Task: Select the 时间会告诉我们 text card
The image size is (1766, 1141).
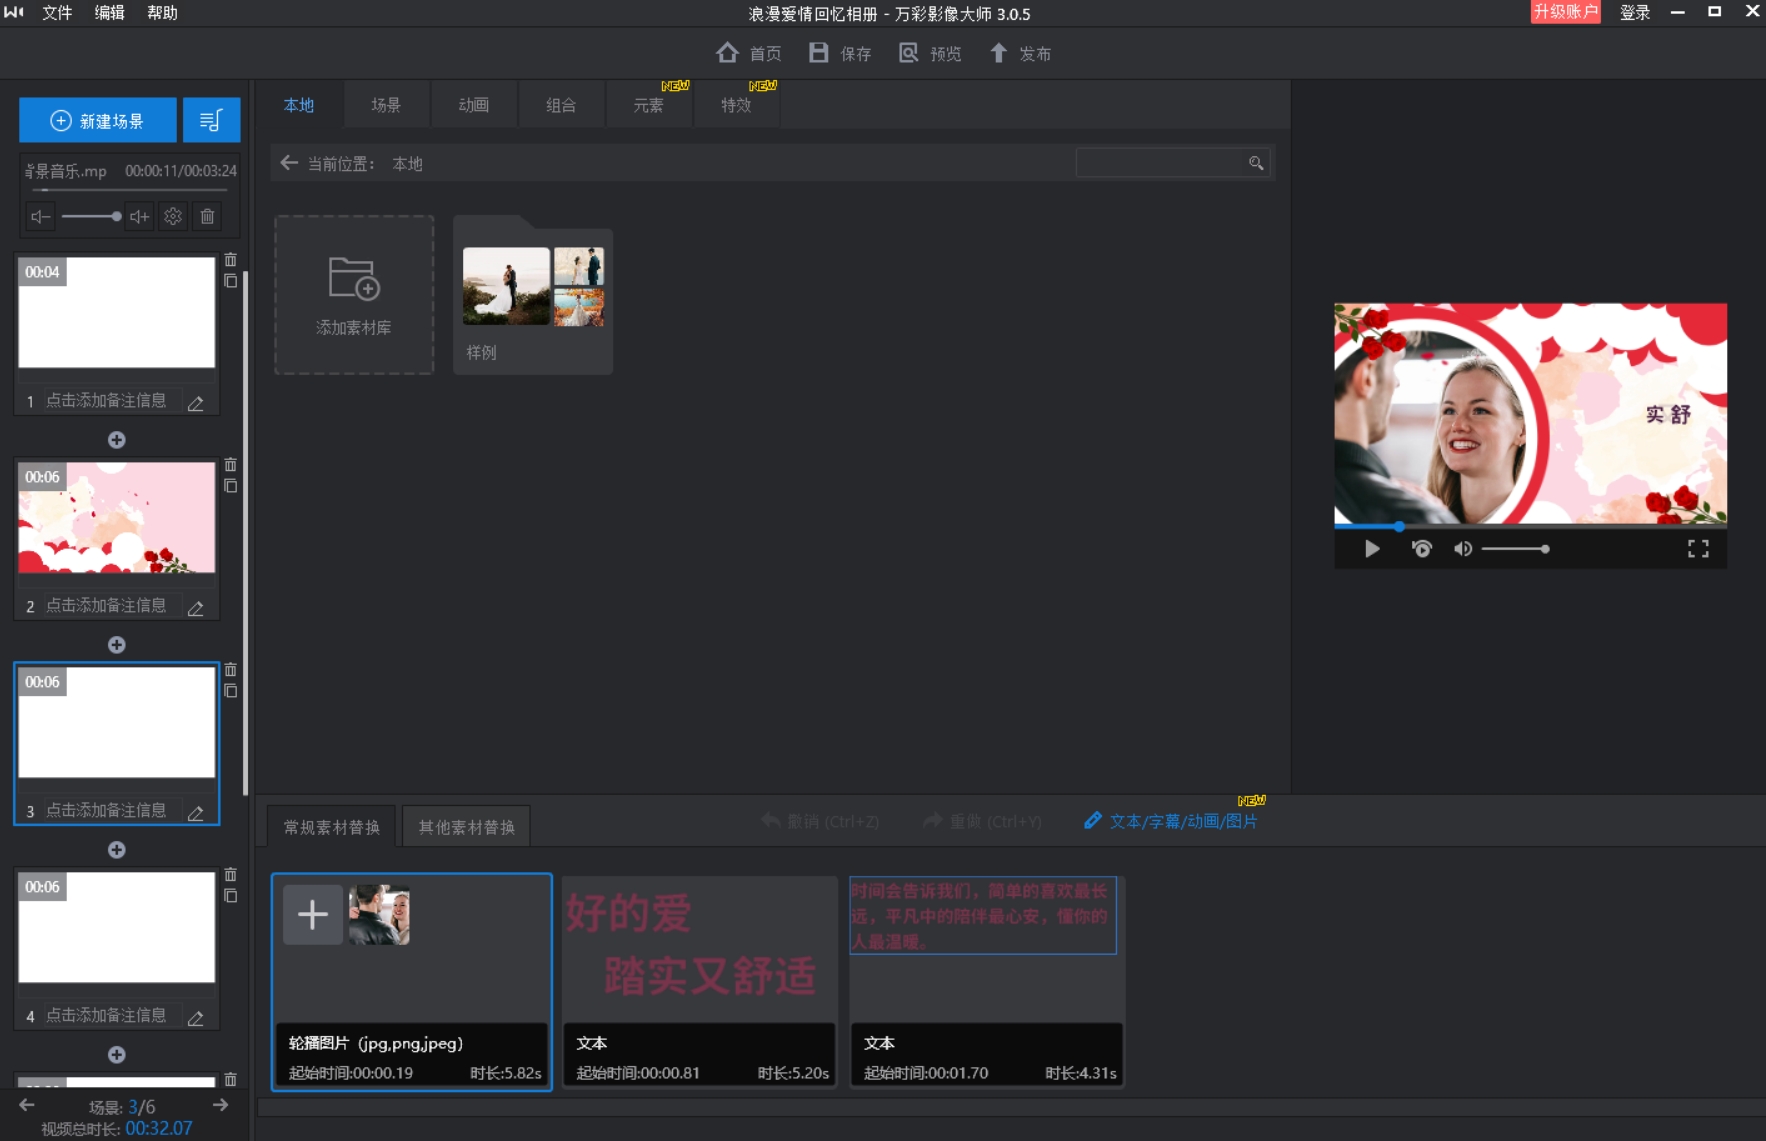Action: pos(986,982)
